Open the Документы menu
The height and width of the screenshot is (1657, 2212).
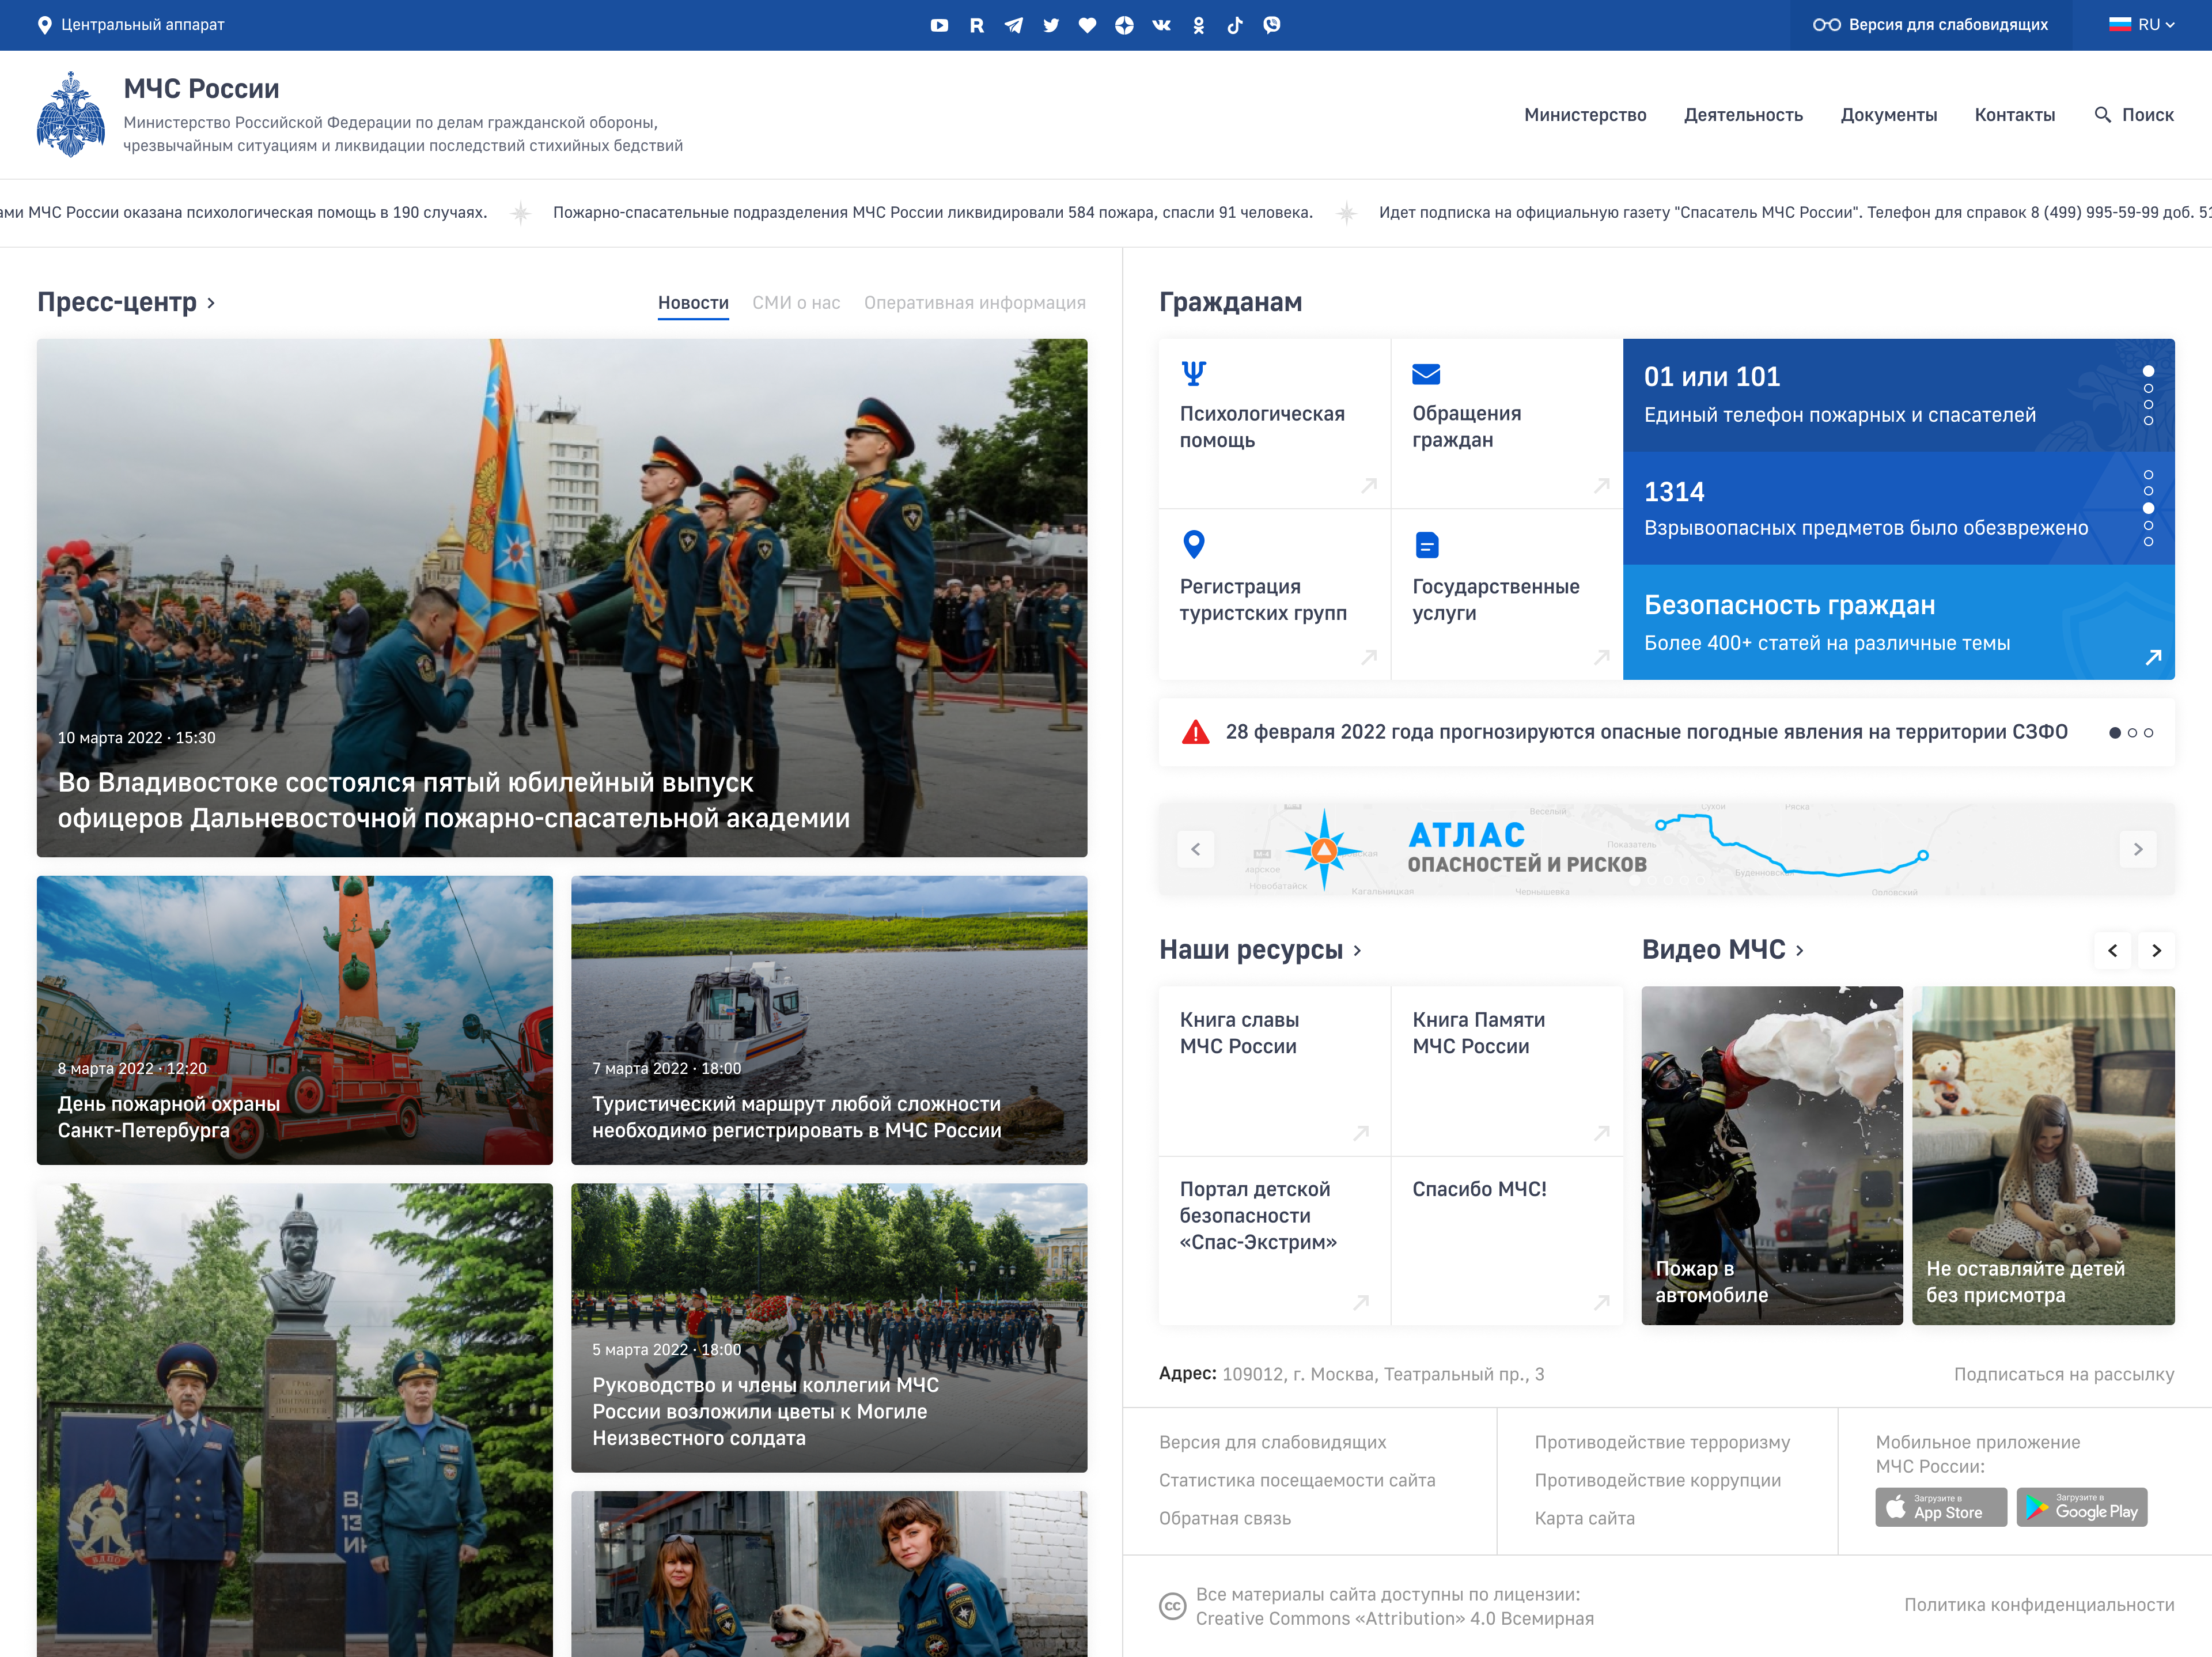pyautogui.click(x=1888, y=115)
